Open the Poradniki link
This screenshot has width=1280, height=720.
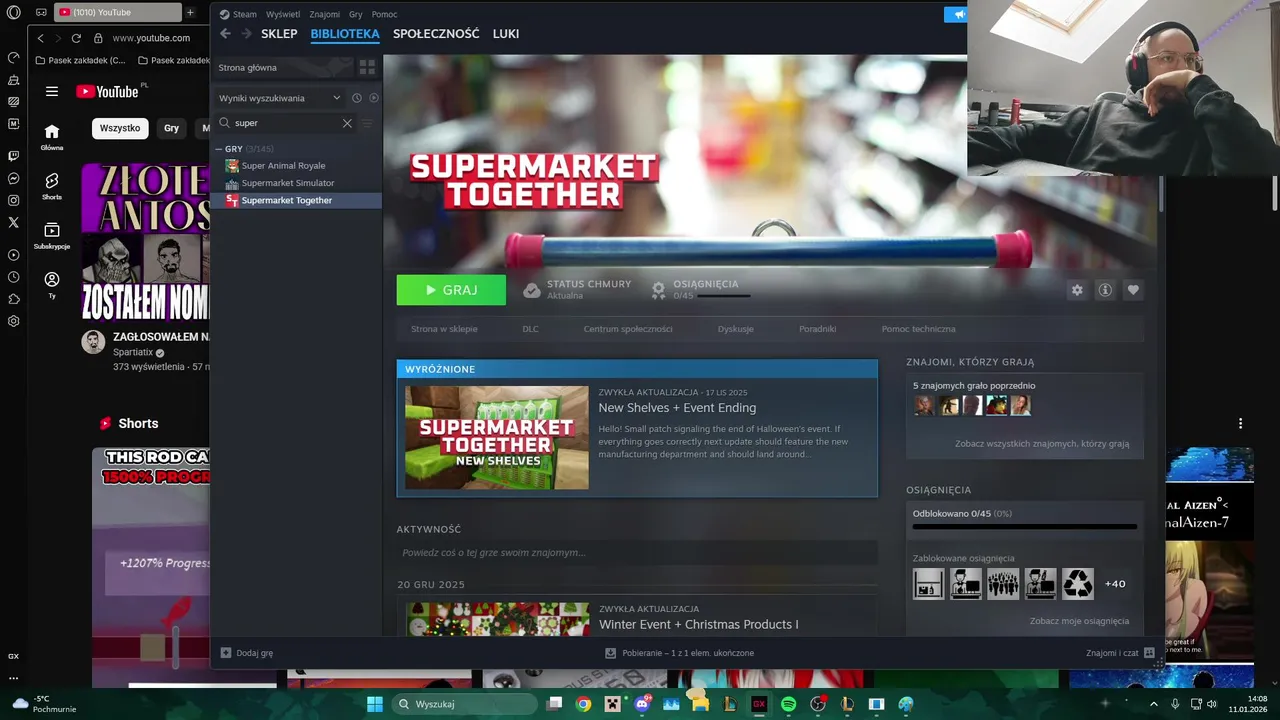point(817,329)
